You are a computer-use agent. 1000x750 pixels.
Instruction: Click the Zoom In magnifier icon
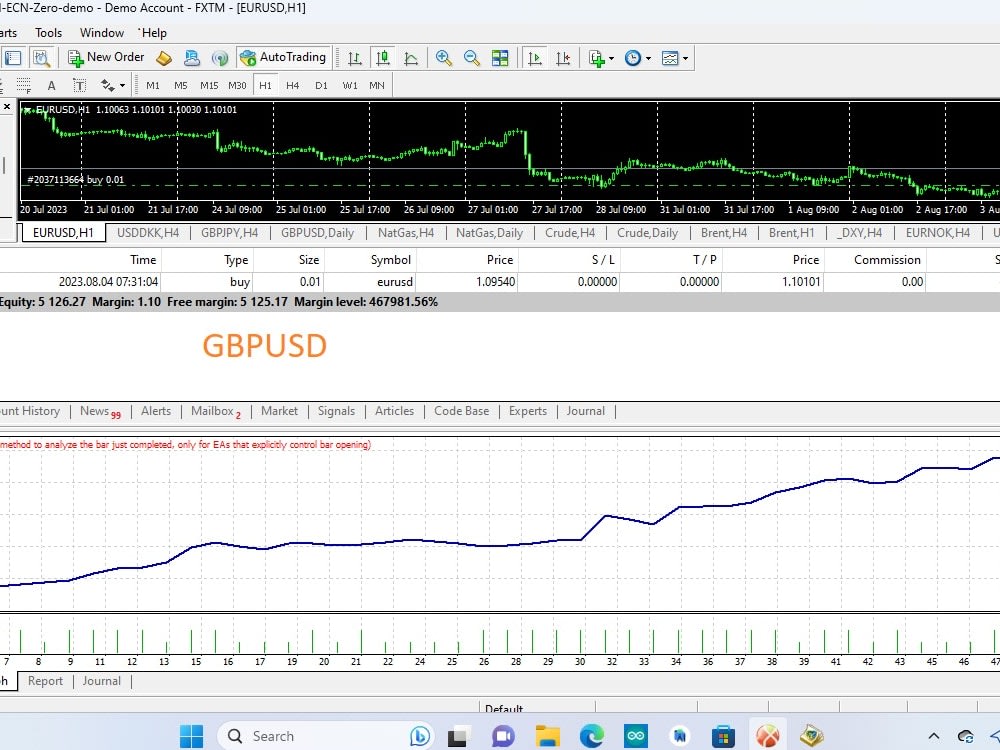(444, 57)
